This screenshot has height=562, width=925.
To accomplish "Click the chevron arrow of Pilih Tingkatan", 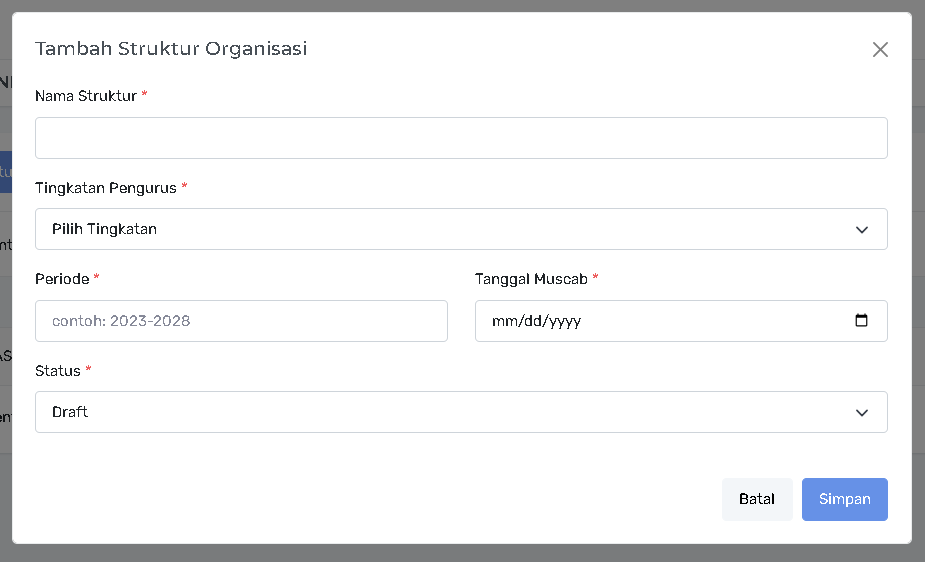I will coord(862,230).
